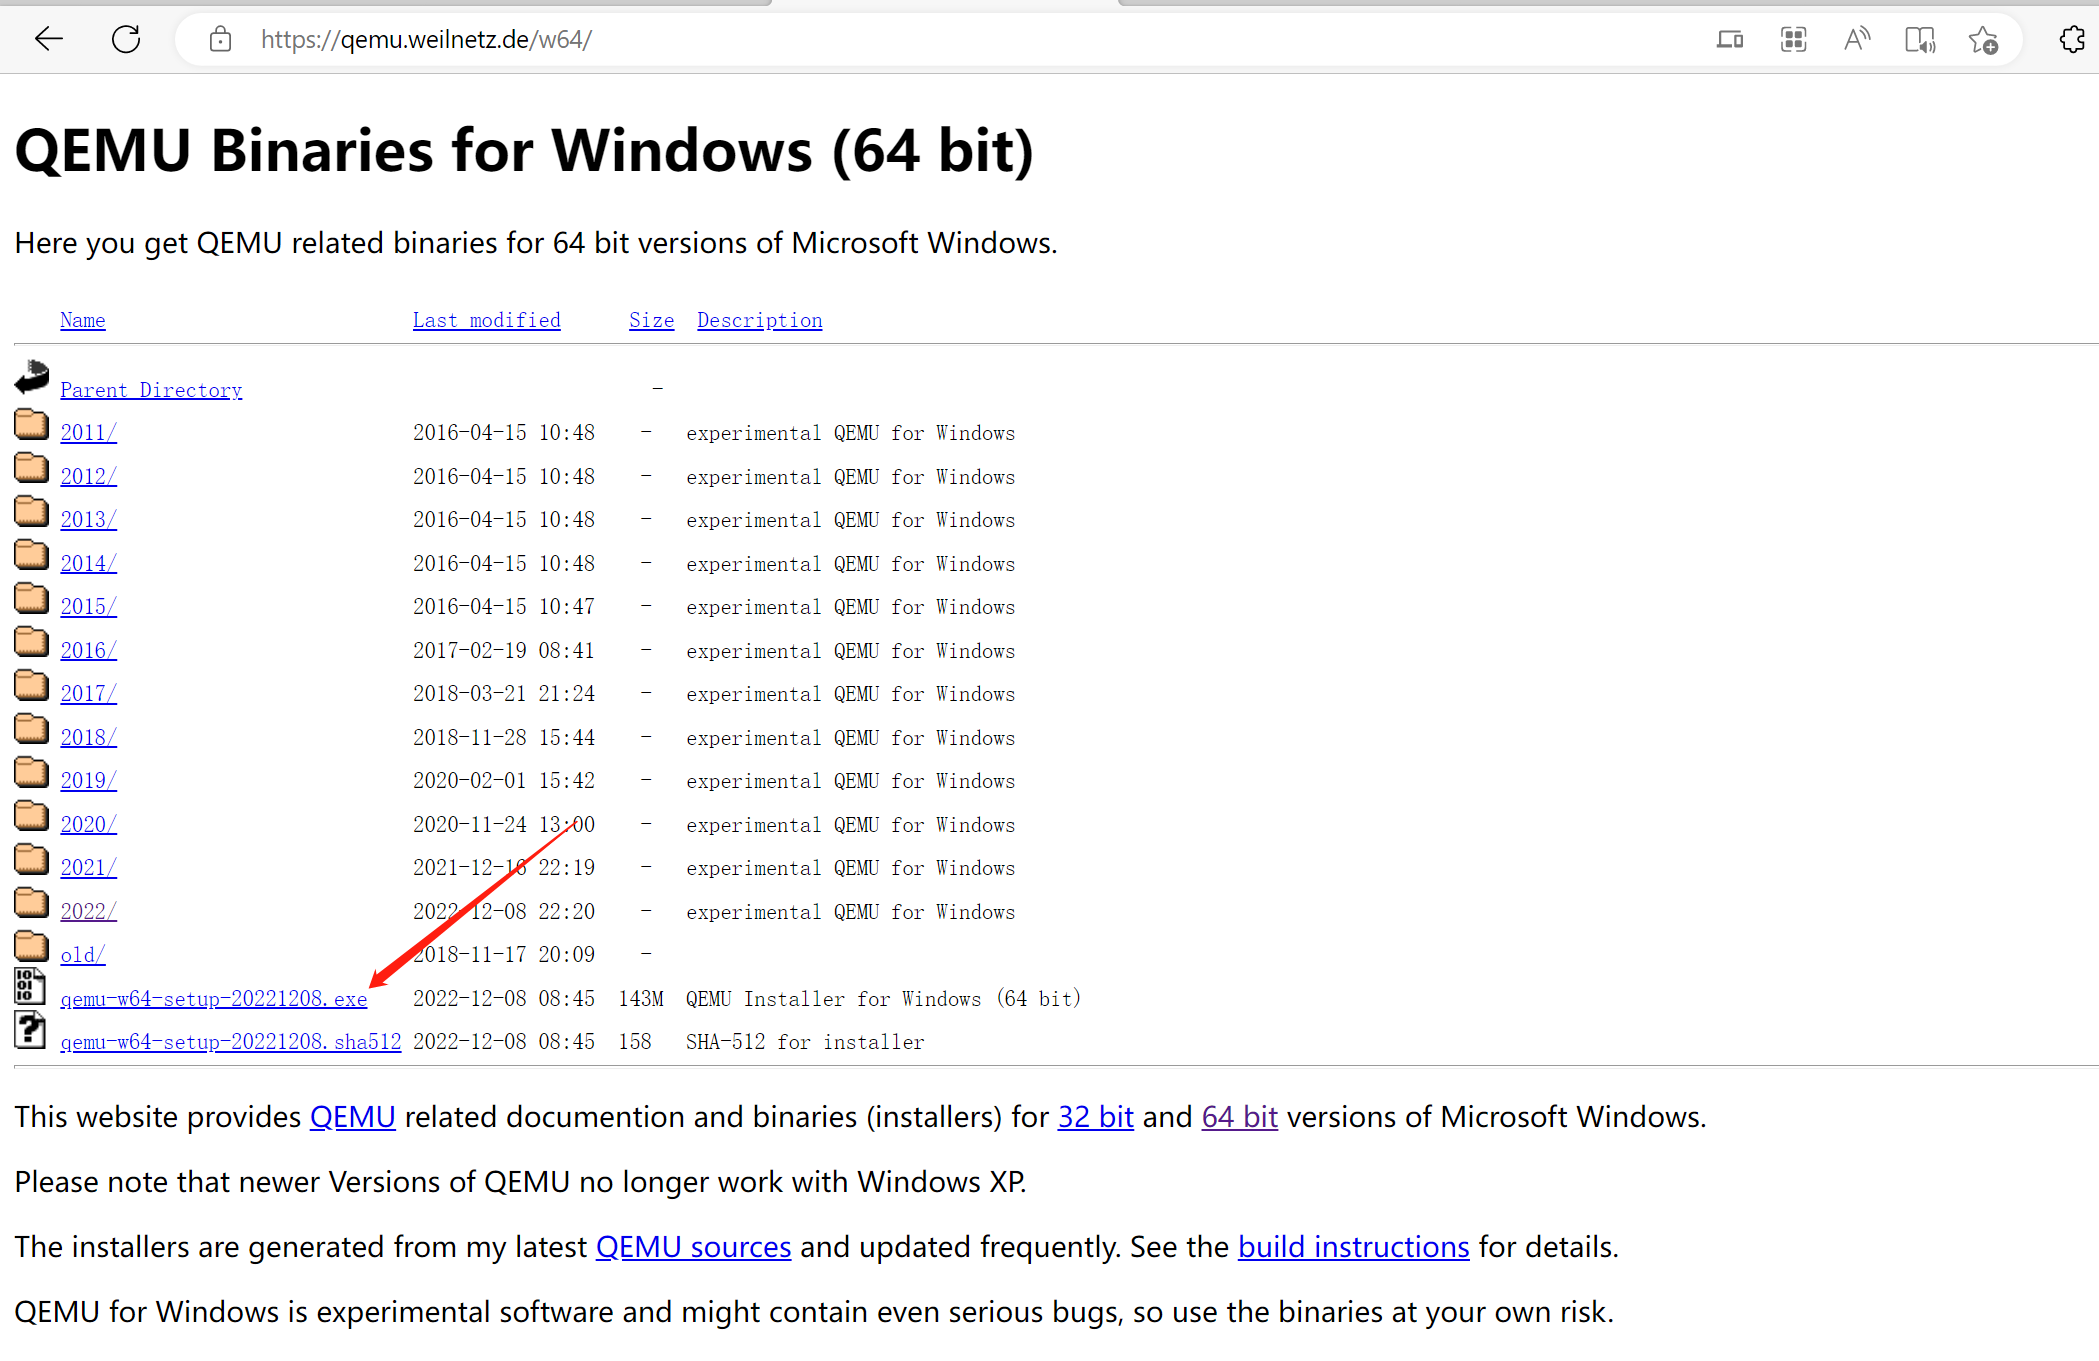This screenshot has width=2099, height=1361.
Task: Open the 2012/ directory link
Action: click(x=88, y=476)
